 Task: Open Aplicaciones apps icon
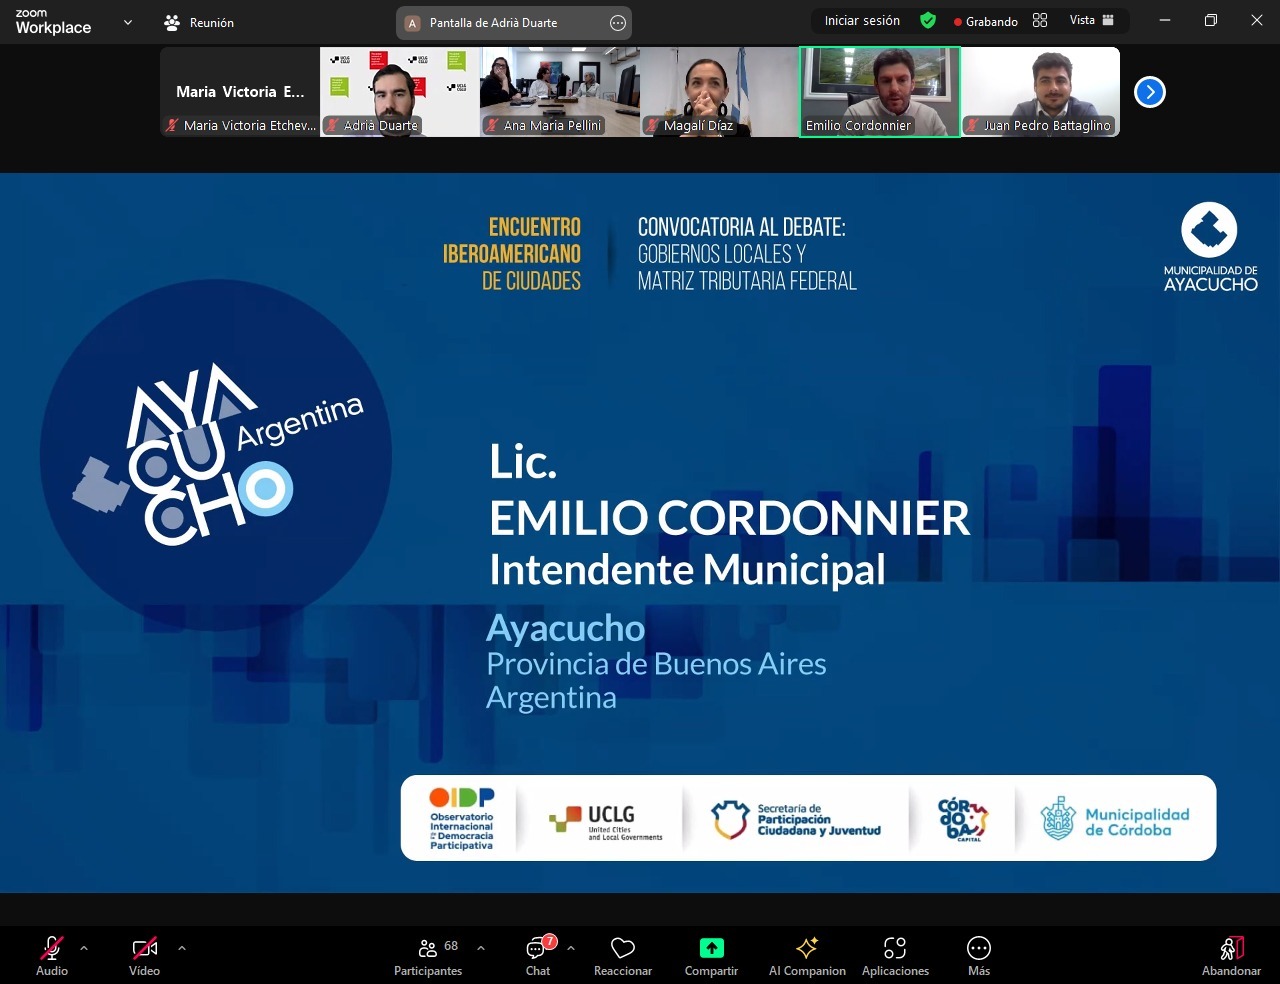[x=895, y=948]
